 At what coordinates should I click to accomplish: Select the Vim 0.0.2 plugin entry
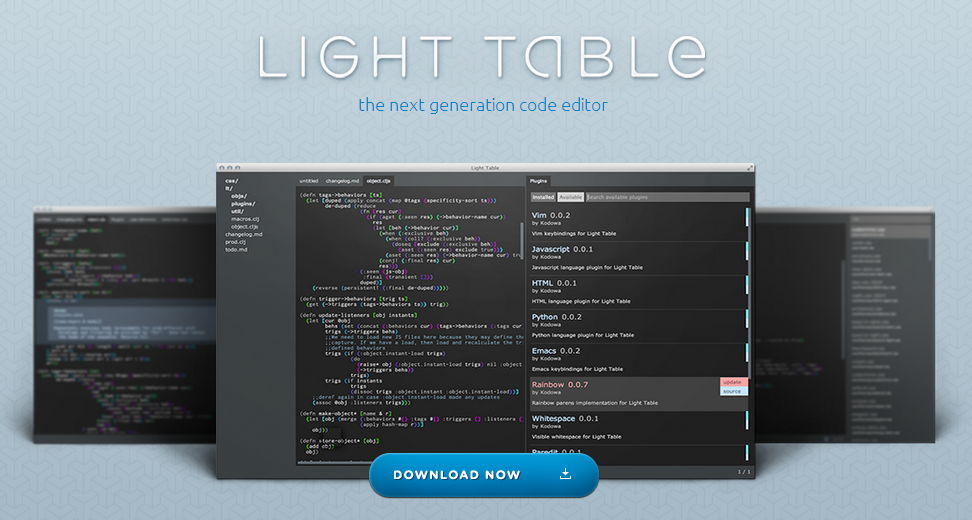pyautogui.click(x=638, y=224)
